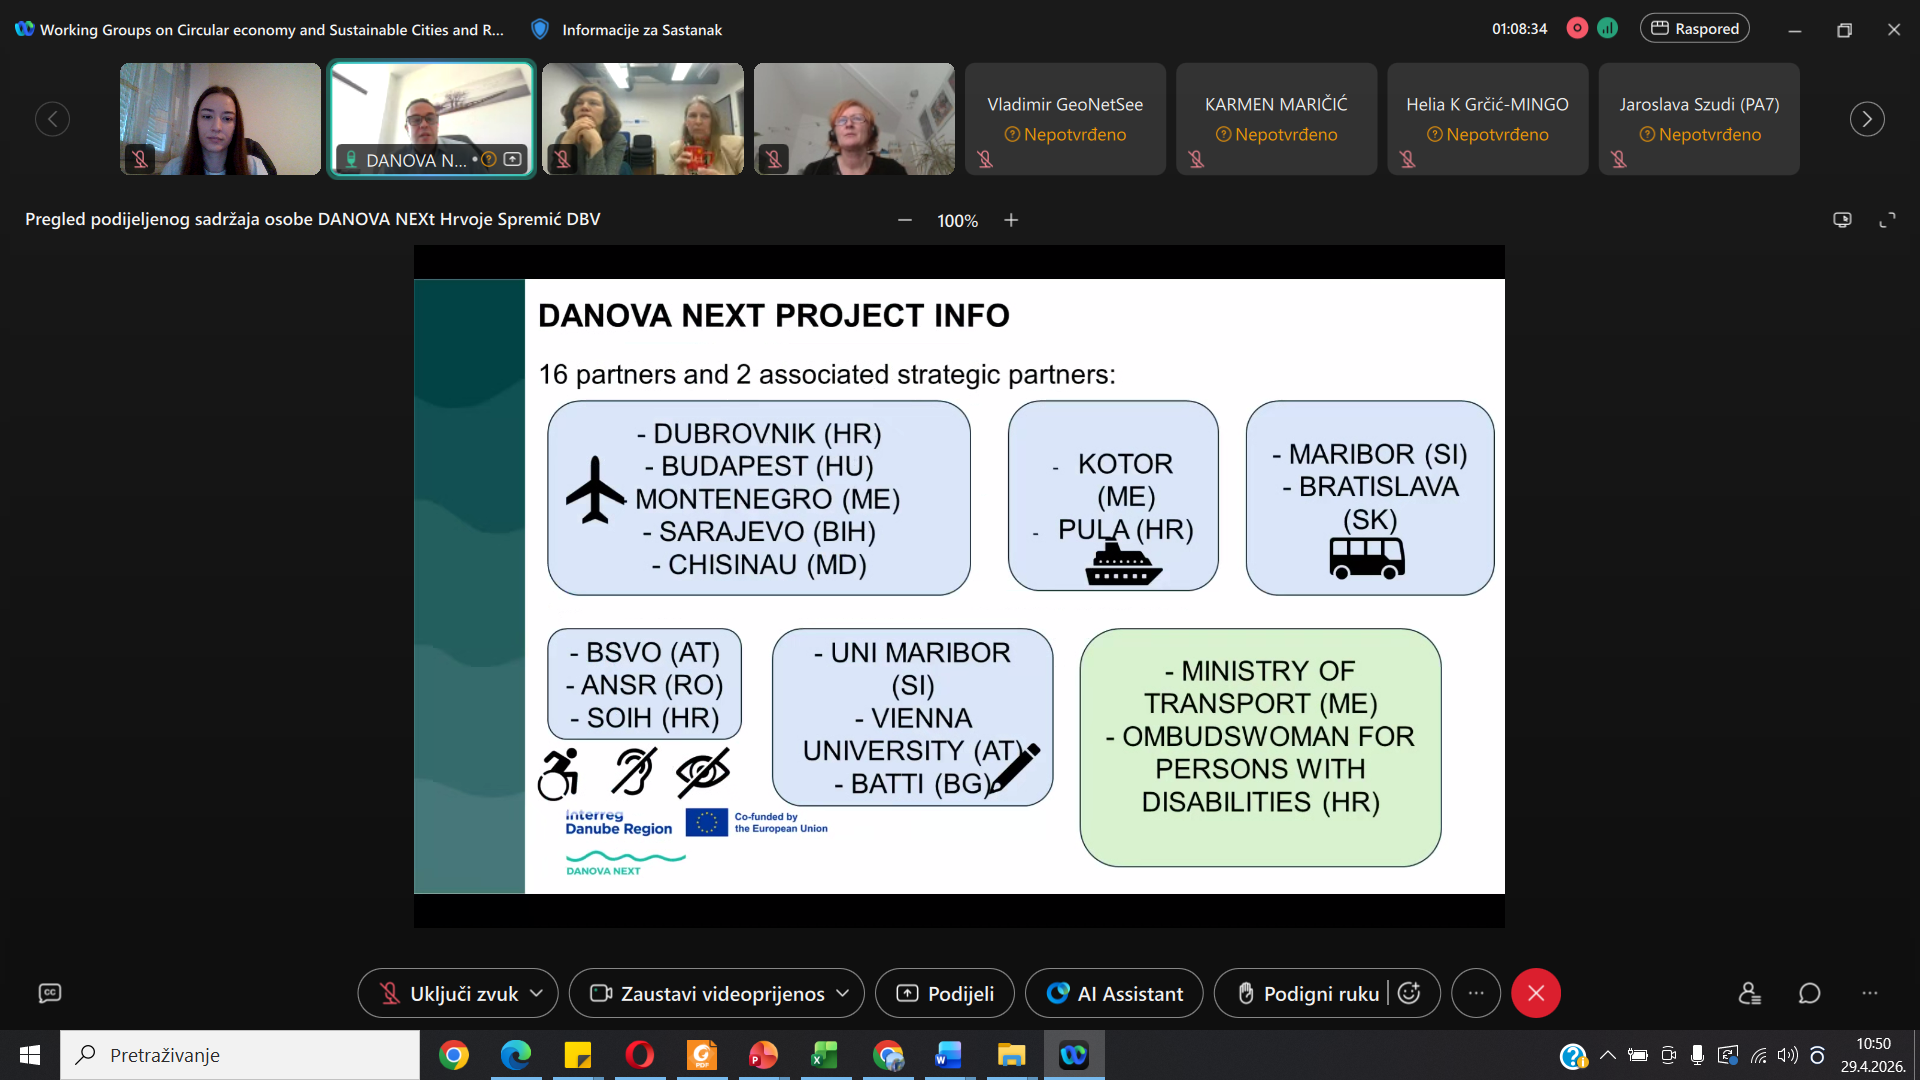Screen dimensions: 1920x1080
Task: Open File Explorer from taskbar
Action: 1011,1055
